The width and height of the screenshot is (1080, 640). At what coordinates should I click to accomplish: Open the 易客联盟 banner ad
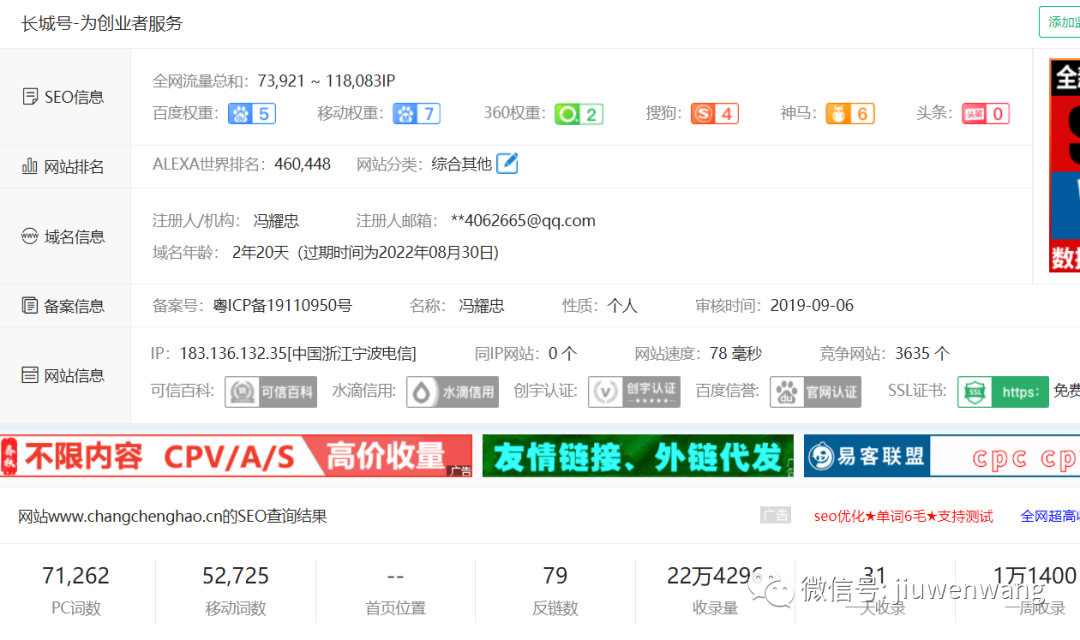click(942, 455)
